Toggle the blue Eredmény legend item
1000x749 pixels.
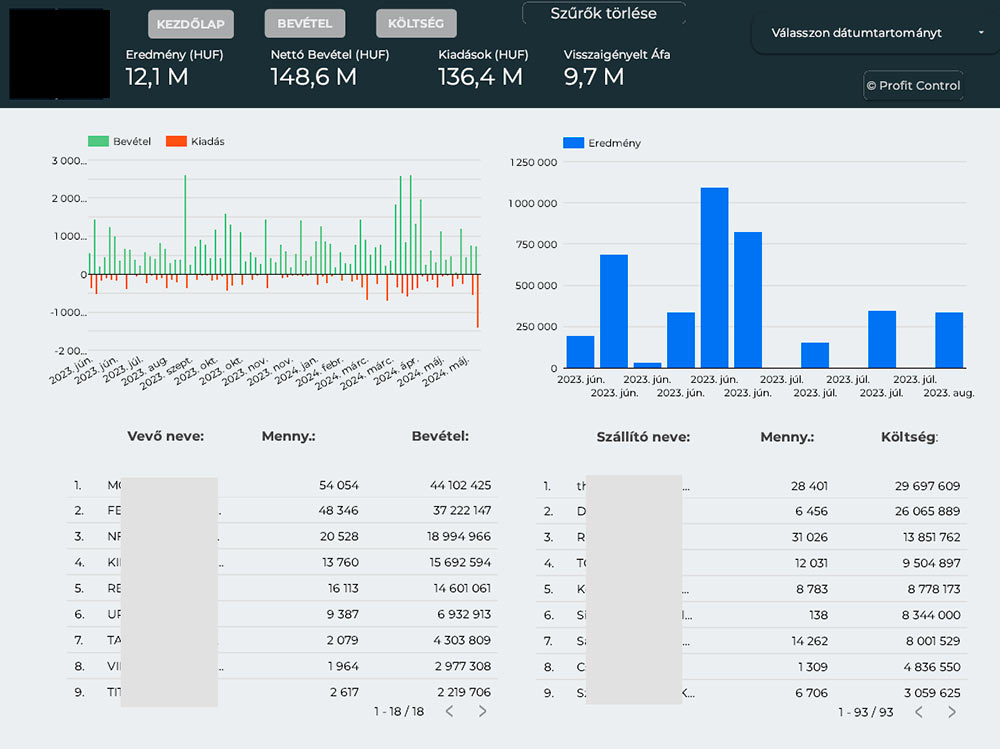(602, 143)
